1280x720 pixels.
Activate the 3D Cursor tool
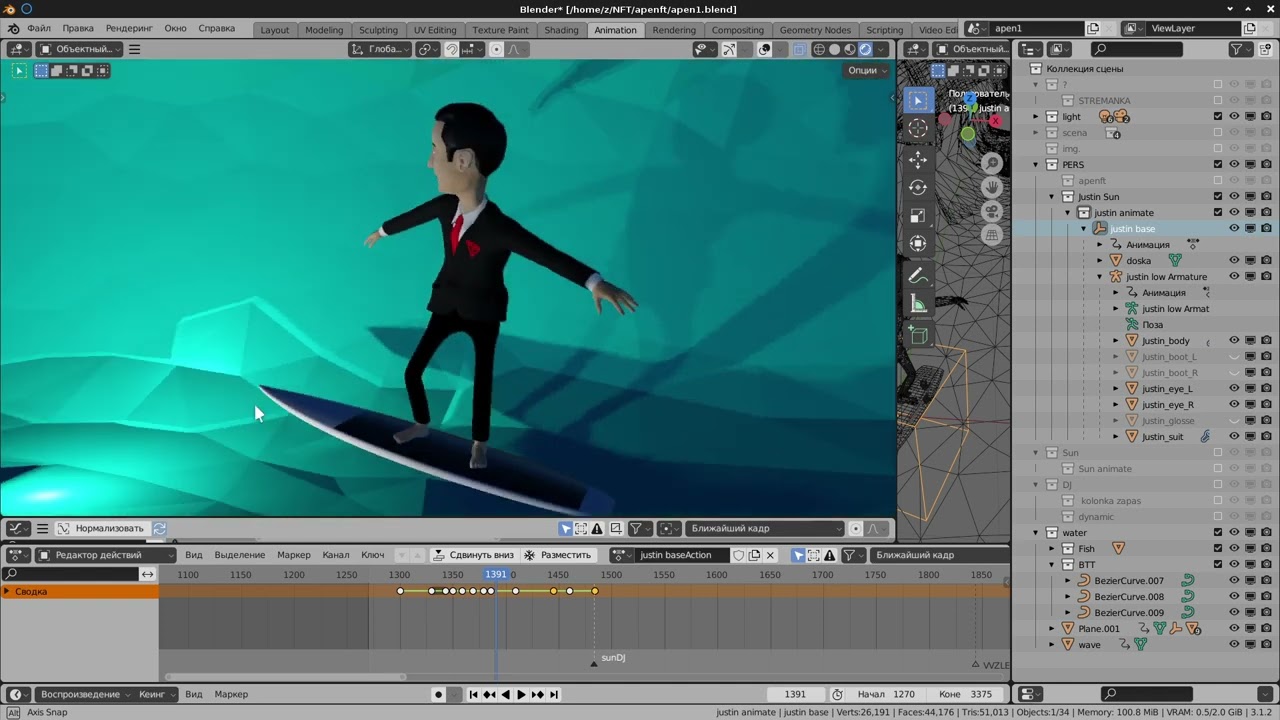click(918, 128)
